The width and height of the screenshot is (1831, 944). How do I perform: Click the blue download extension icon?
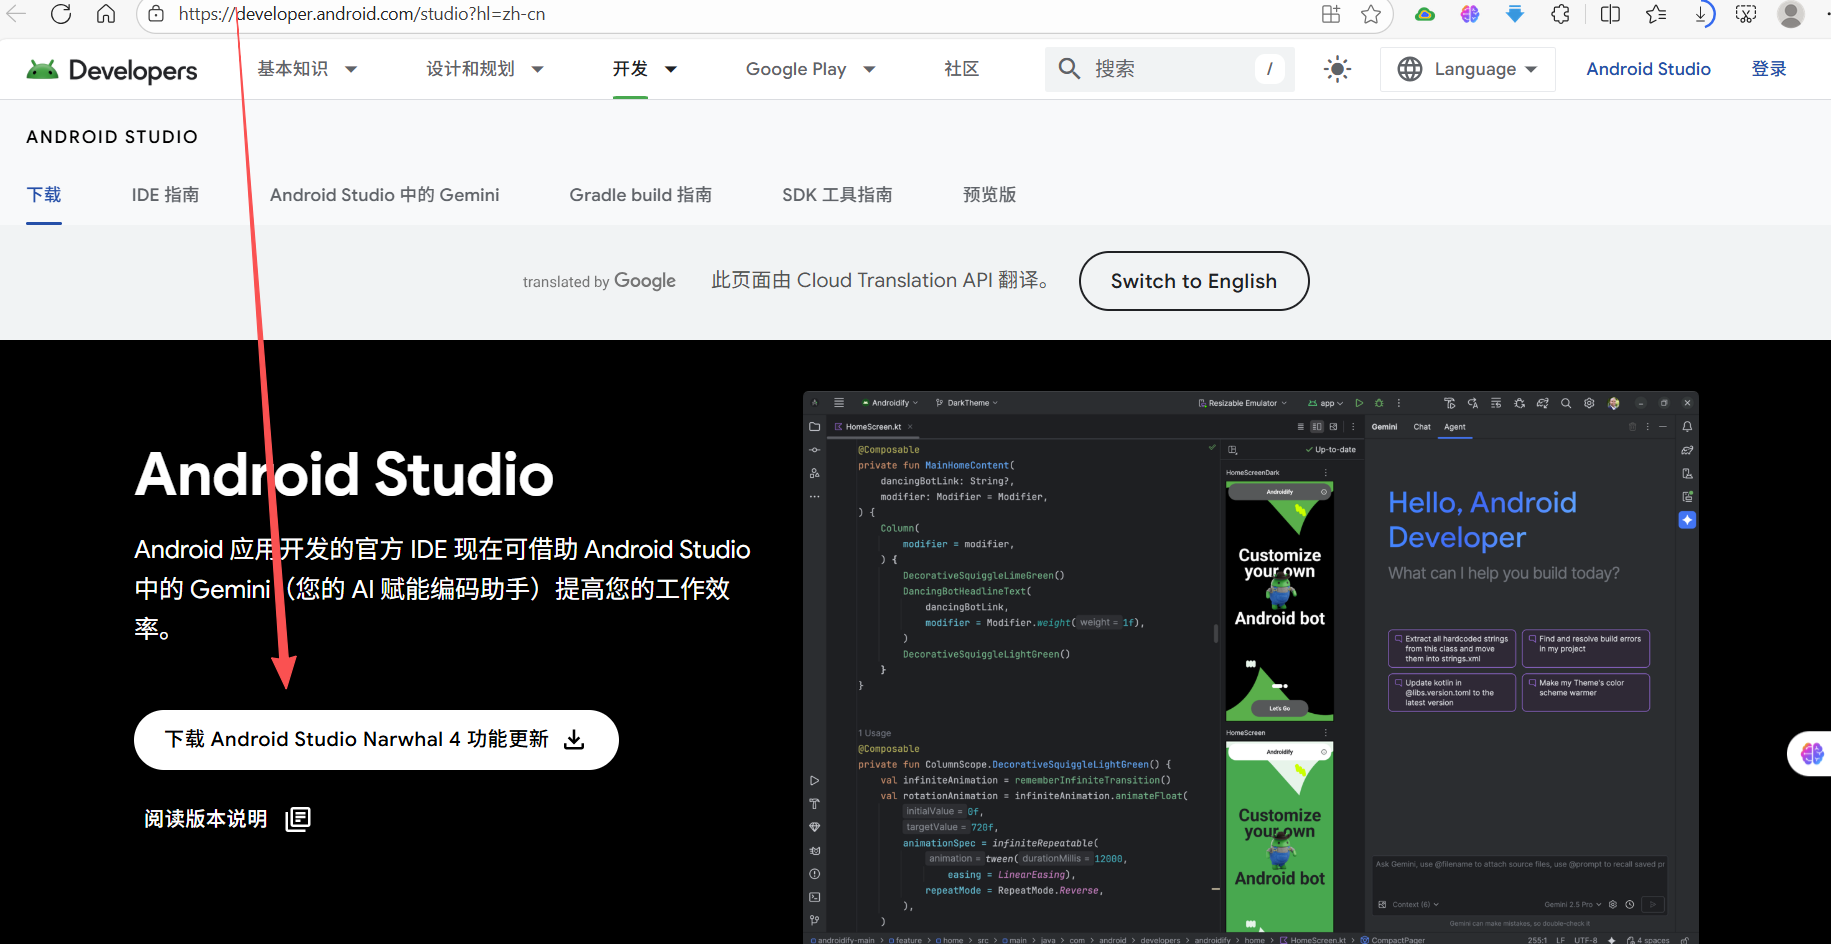(1515, 14)
